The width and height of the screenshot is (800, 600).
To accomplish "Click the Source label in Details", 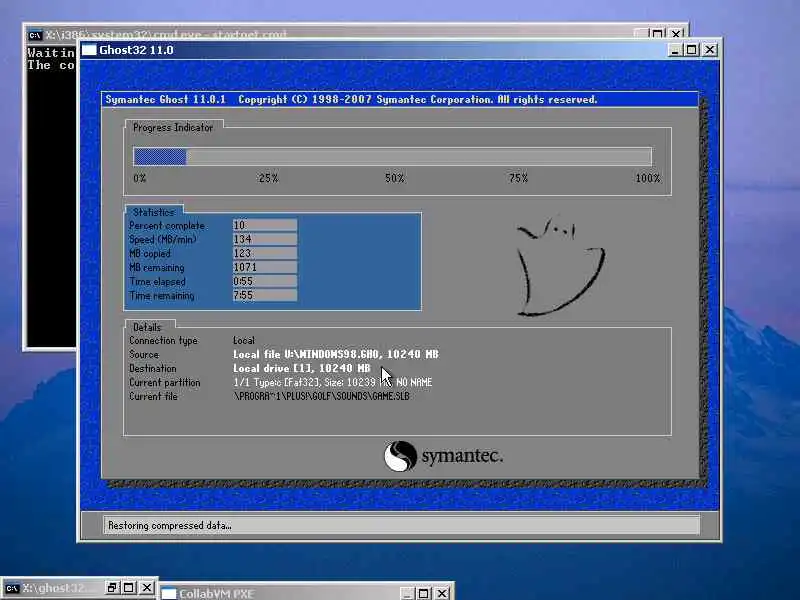I will [x=144, y=354].
